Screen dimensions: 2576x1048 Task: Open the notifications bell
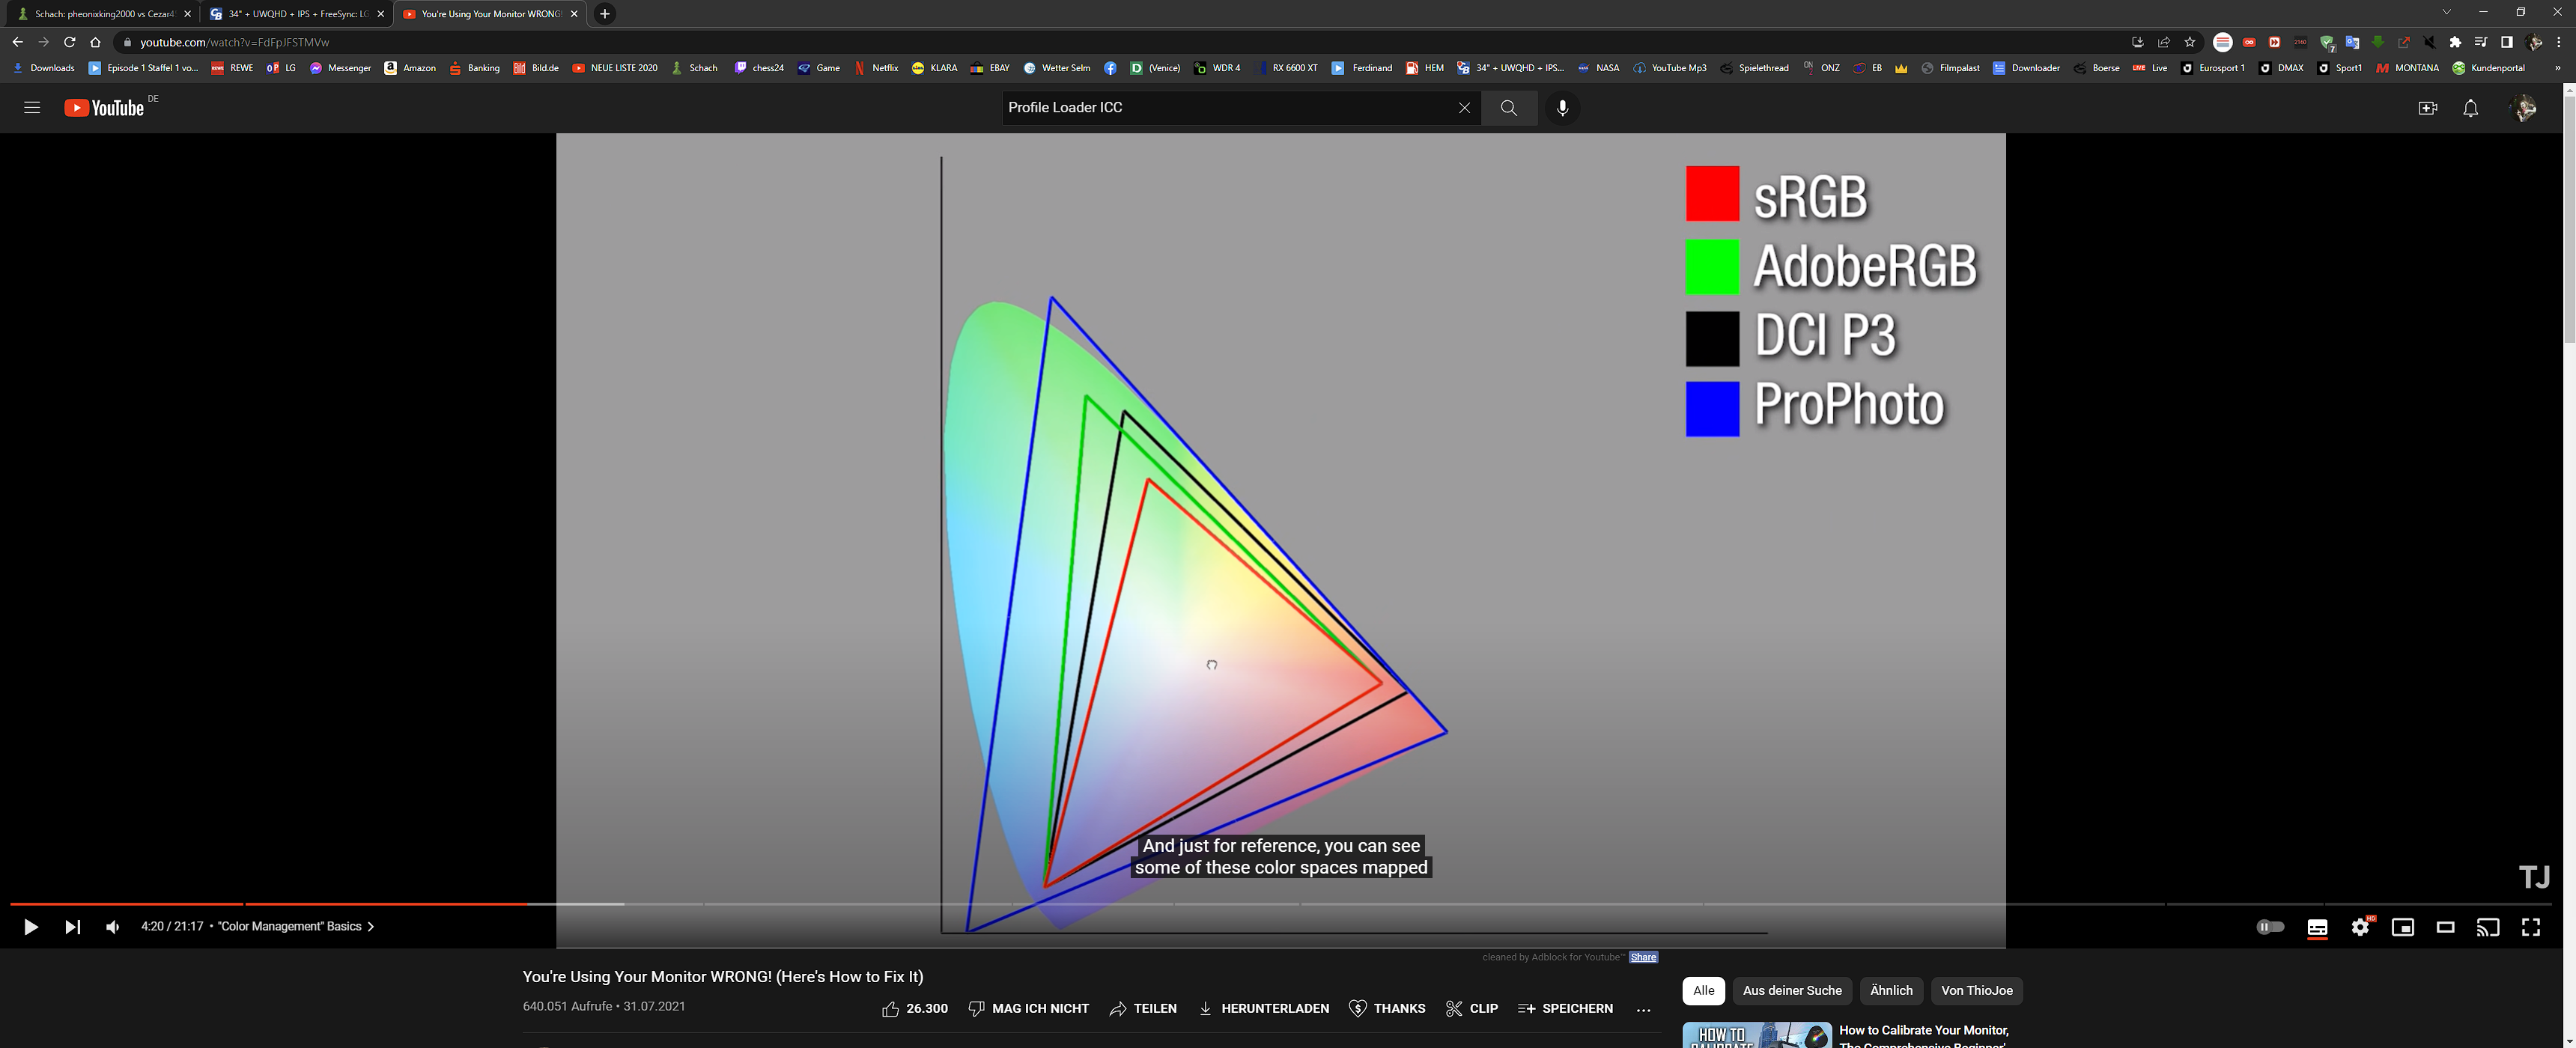[x=2470, y=108]
